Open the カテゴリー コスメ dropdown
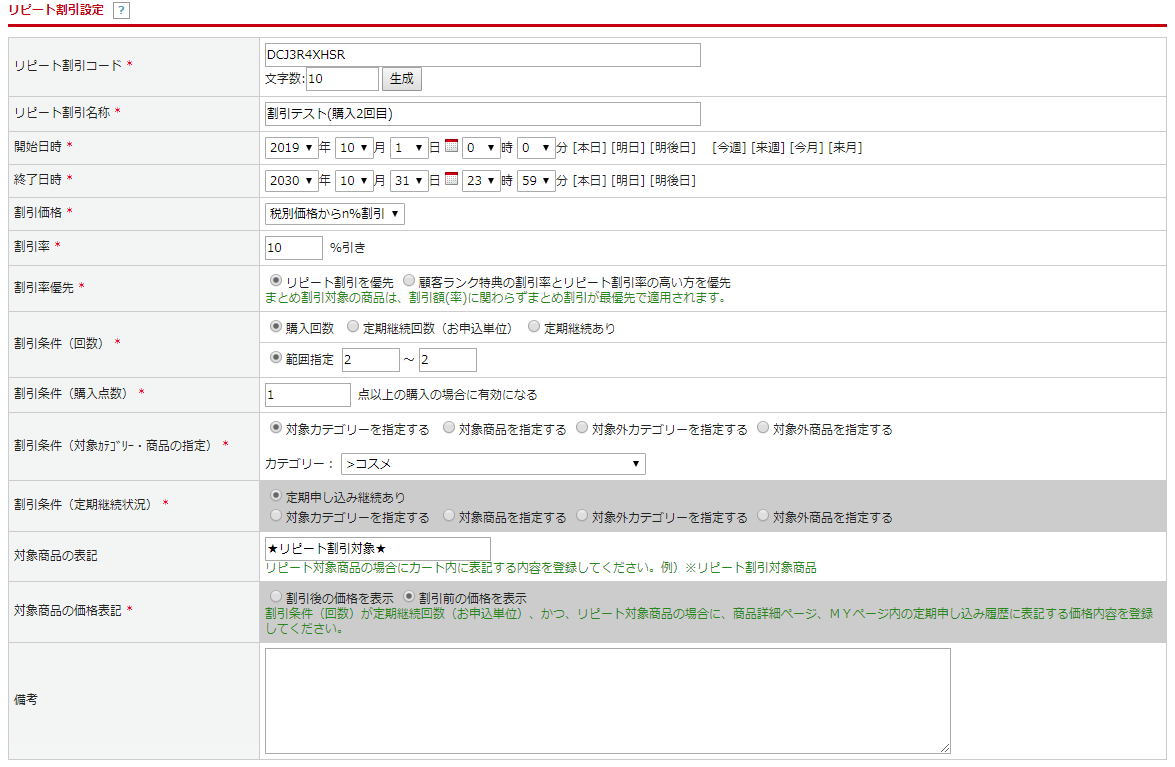The width and height of the screenshot is (1175, 767). click(492, 464)
